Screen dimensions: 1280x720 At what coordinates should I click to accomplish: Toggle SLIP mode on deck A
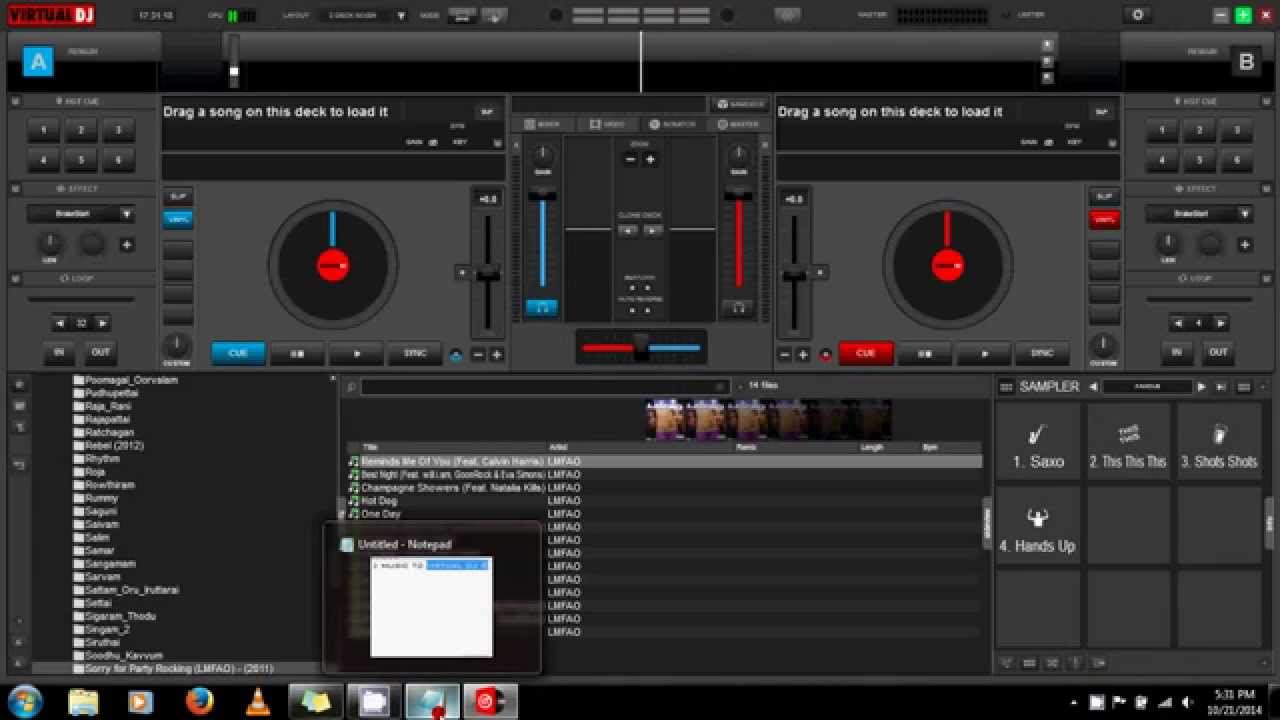(x=178, y=196)
